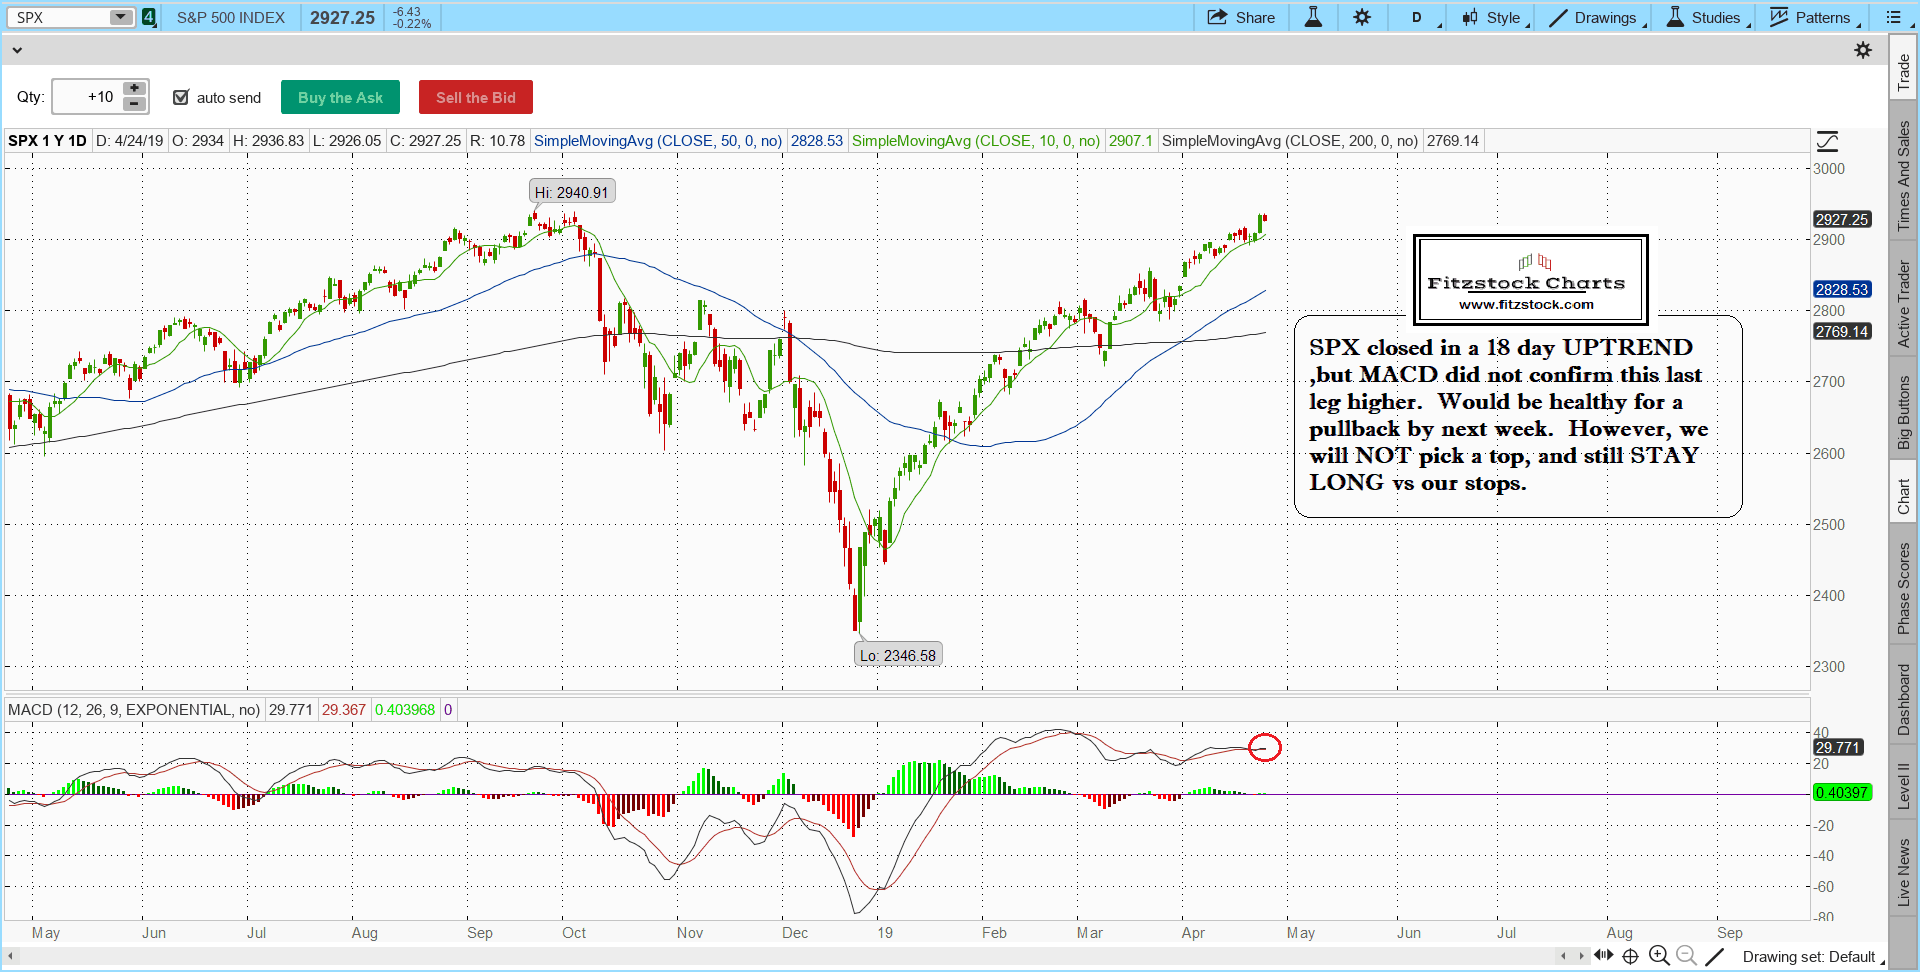
Task: Click the Sell the Bid button
Action: pyautogui.click(x=475, y=97)
